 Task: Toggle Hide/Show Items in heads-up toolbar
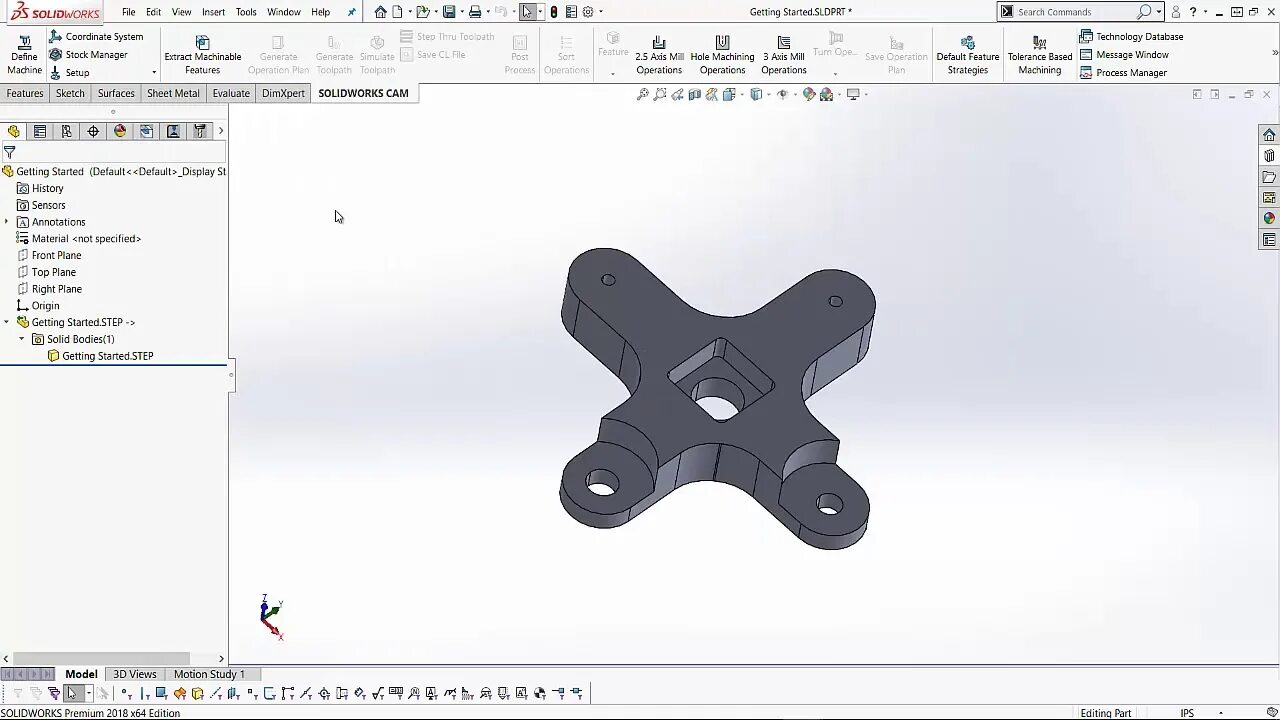point(782,93)
